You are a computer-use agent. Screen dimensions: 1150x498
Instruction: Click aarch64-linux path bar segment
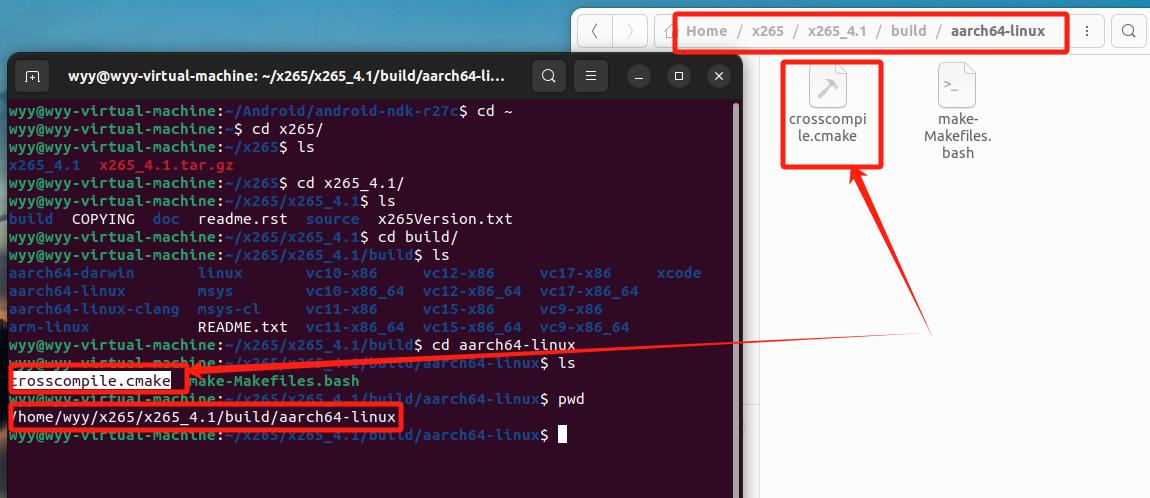point(998,31)
